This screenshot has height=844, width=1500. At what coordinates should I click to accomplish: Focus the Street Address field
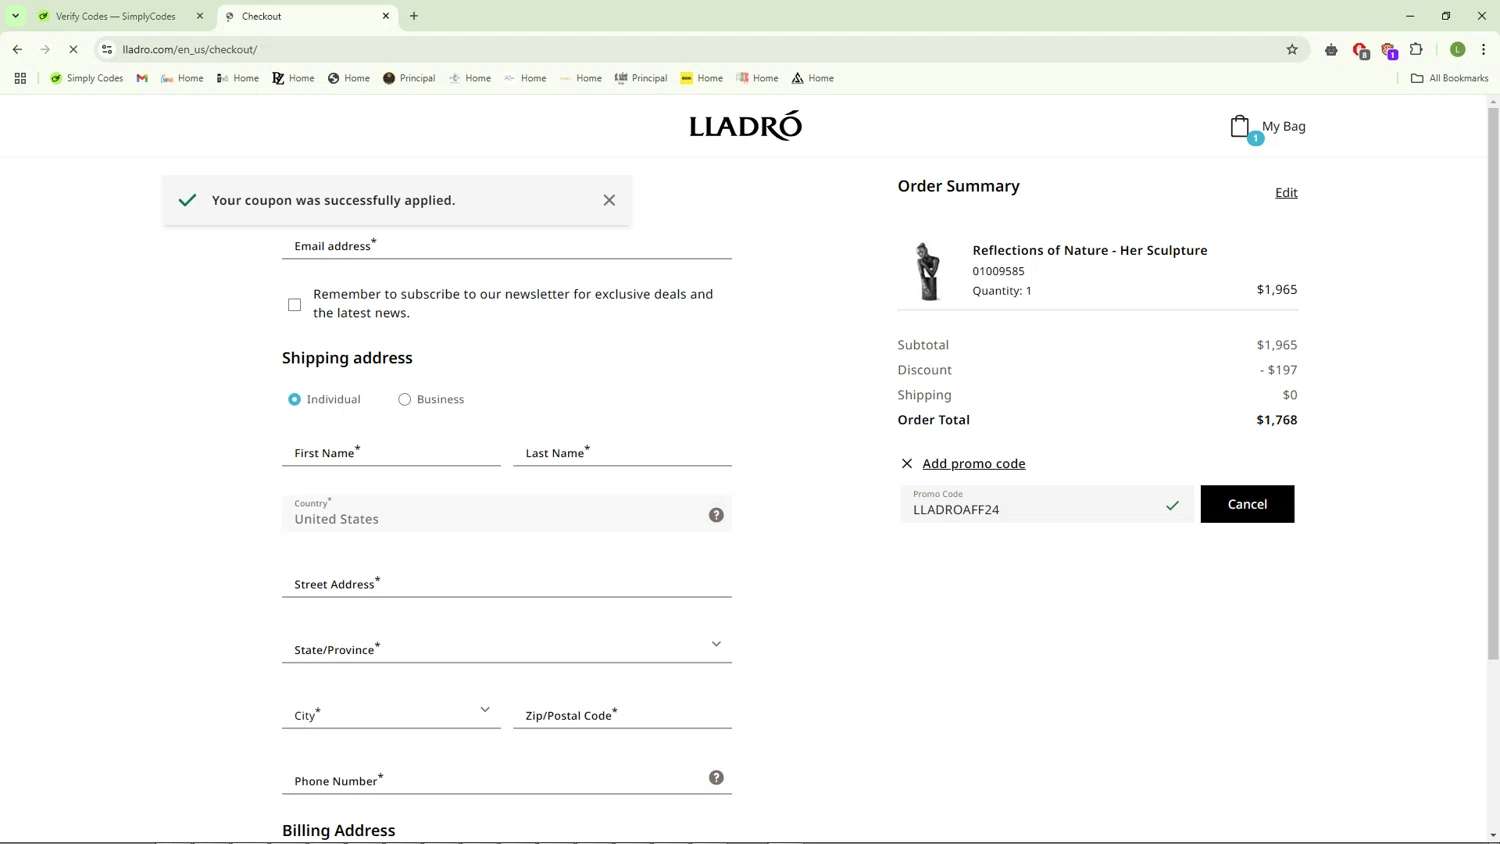(507, 583)
